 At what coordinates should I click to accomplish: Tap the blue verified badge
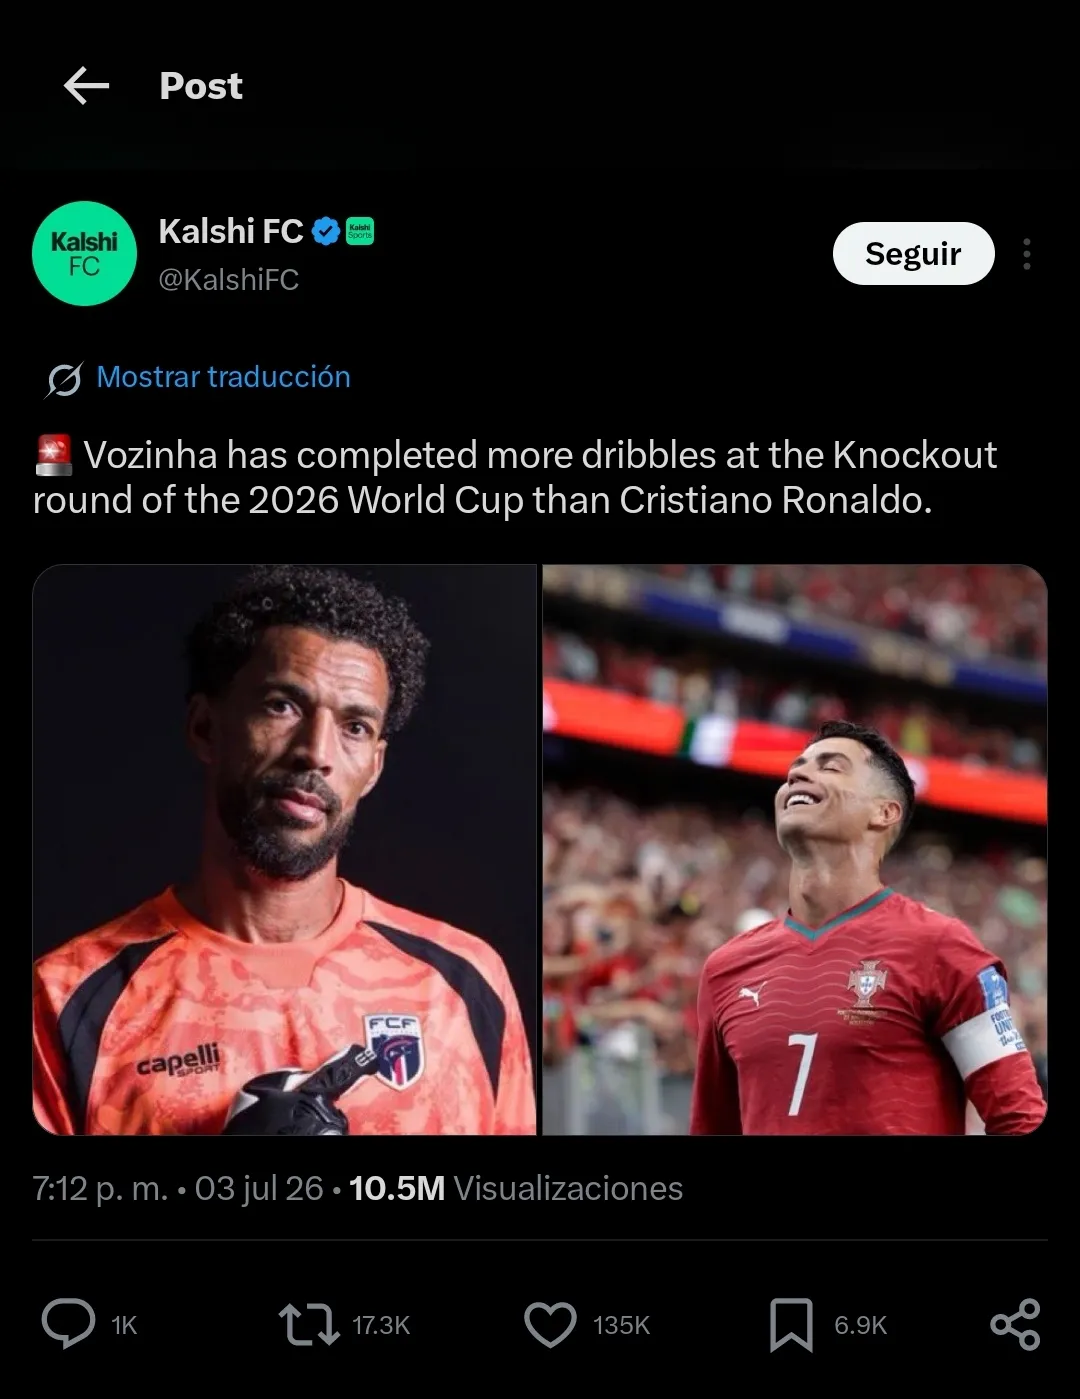pos(326,232)
